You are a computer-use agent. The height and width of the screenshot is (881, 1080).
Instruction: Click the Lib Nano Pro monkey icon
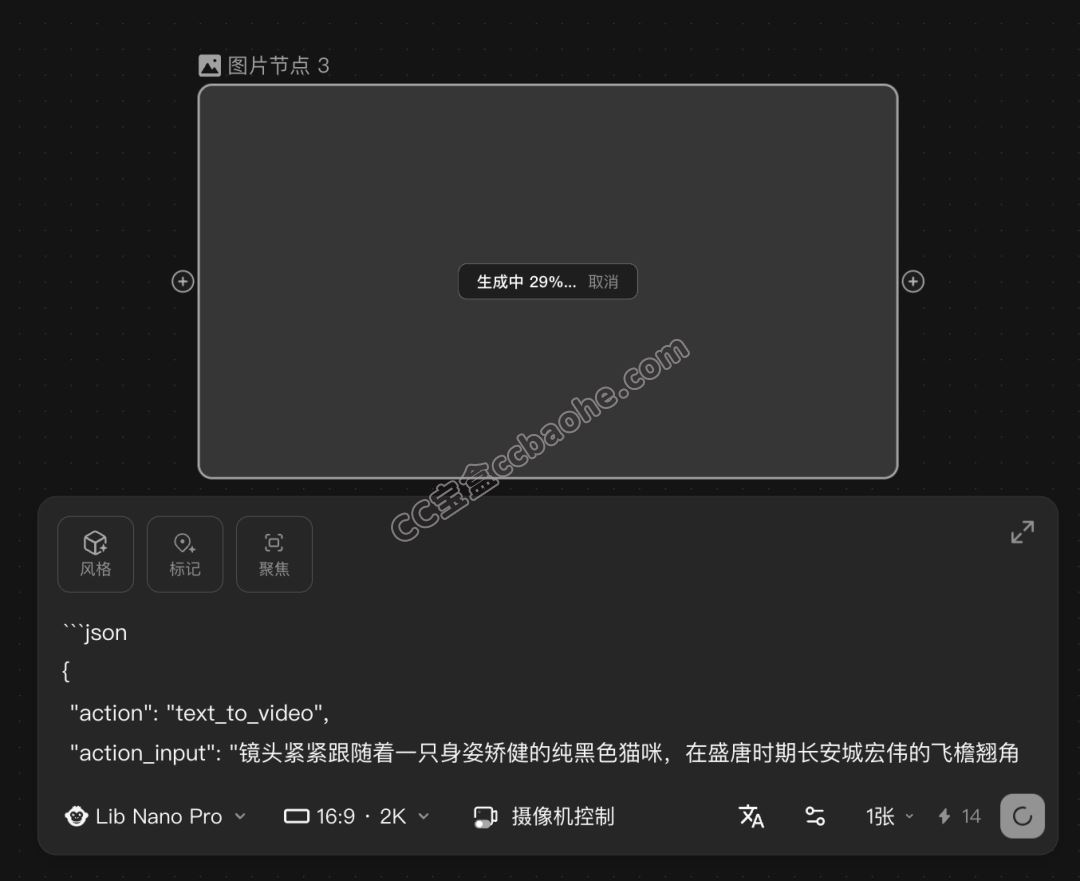(76, 816)
